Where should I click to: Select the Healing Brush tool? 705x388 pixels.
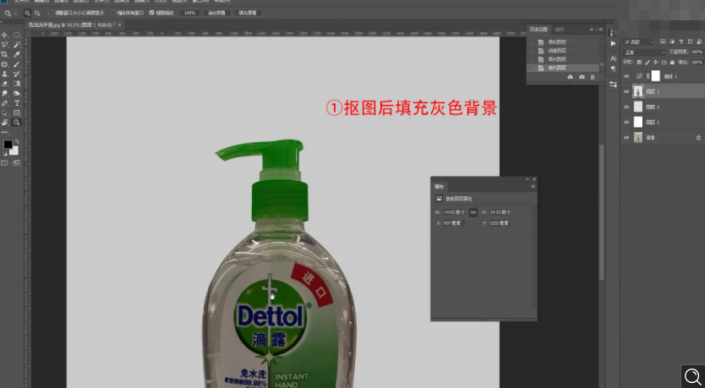coord(4,64)
